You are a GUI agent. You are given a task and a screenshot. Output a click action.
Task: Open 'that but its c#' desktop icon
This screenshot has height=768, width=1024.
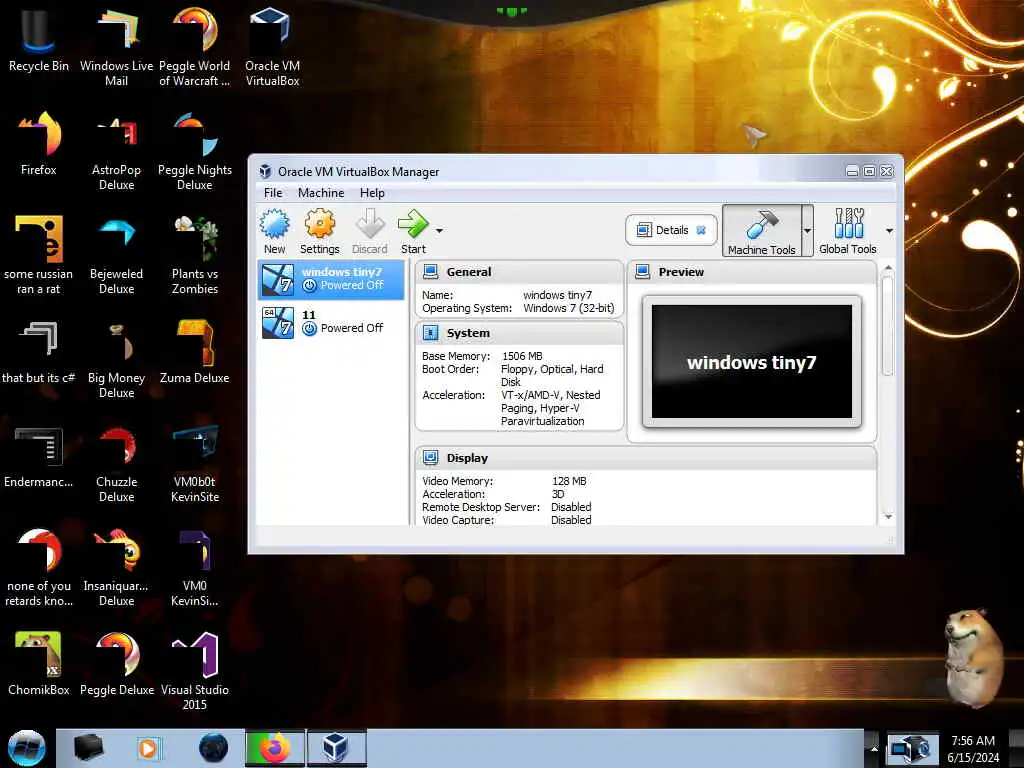[39, 351]
